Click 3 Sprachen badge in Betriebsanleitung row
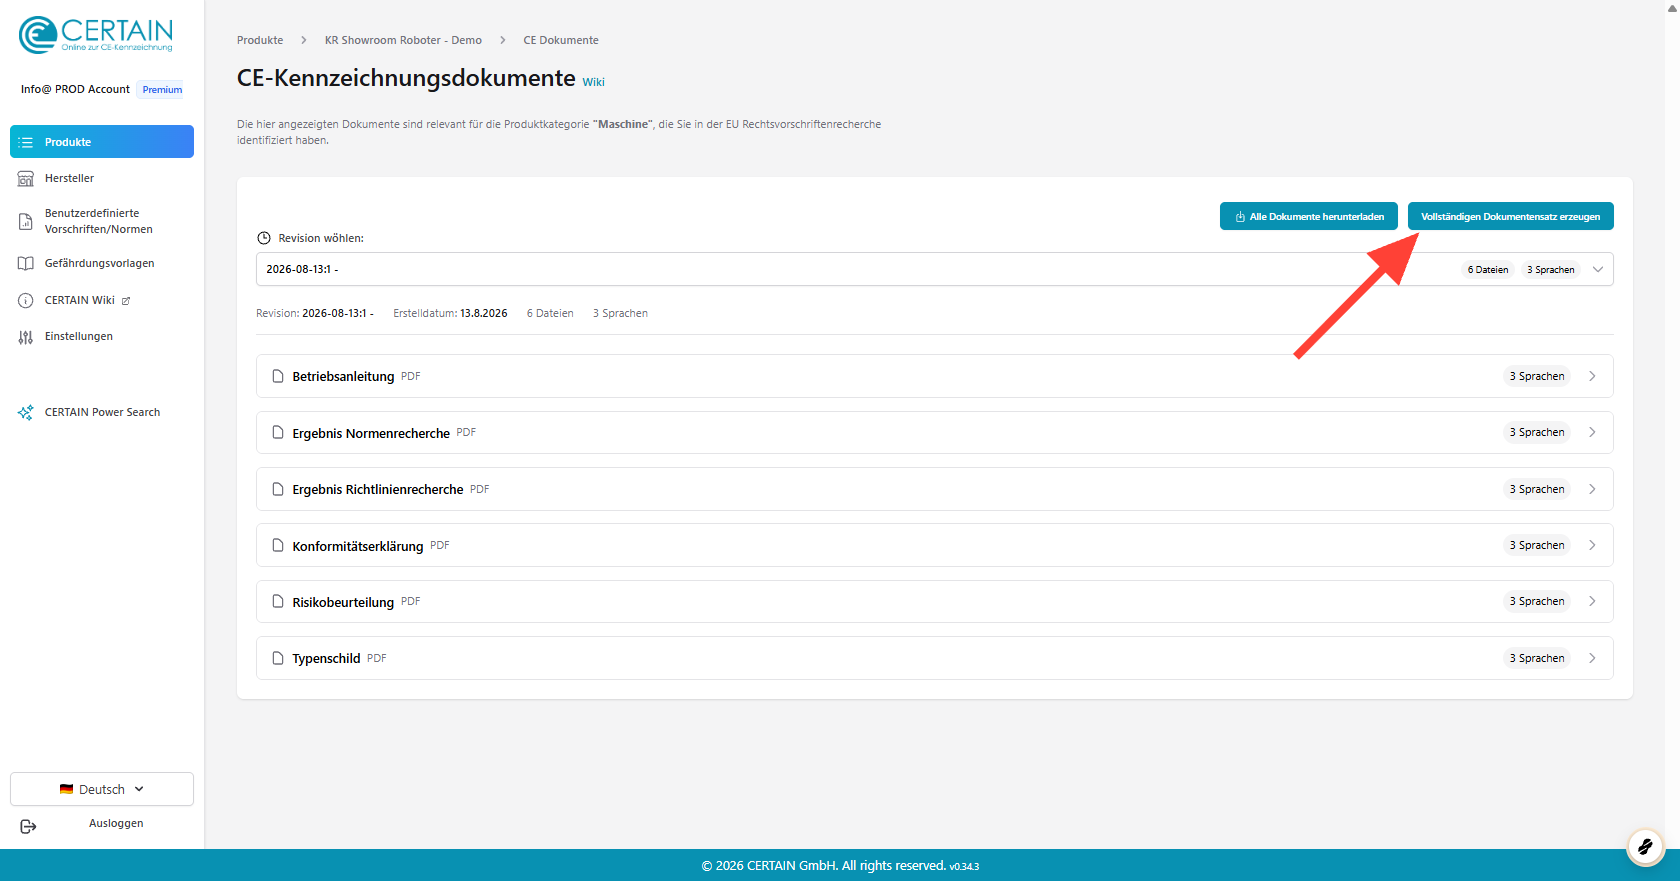Screen dimensions: 1680x881 [1537, 376]
